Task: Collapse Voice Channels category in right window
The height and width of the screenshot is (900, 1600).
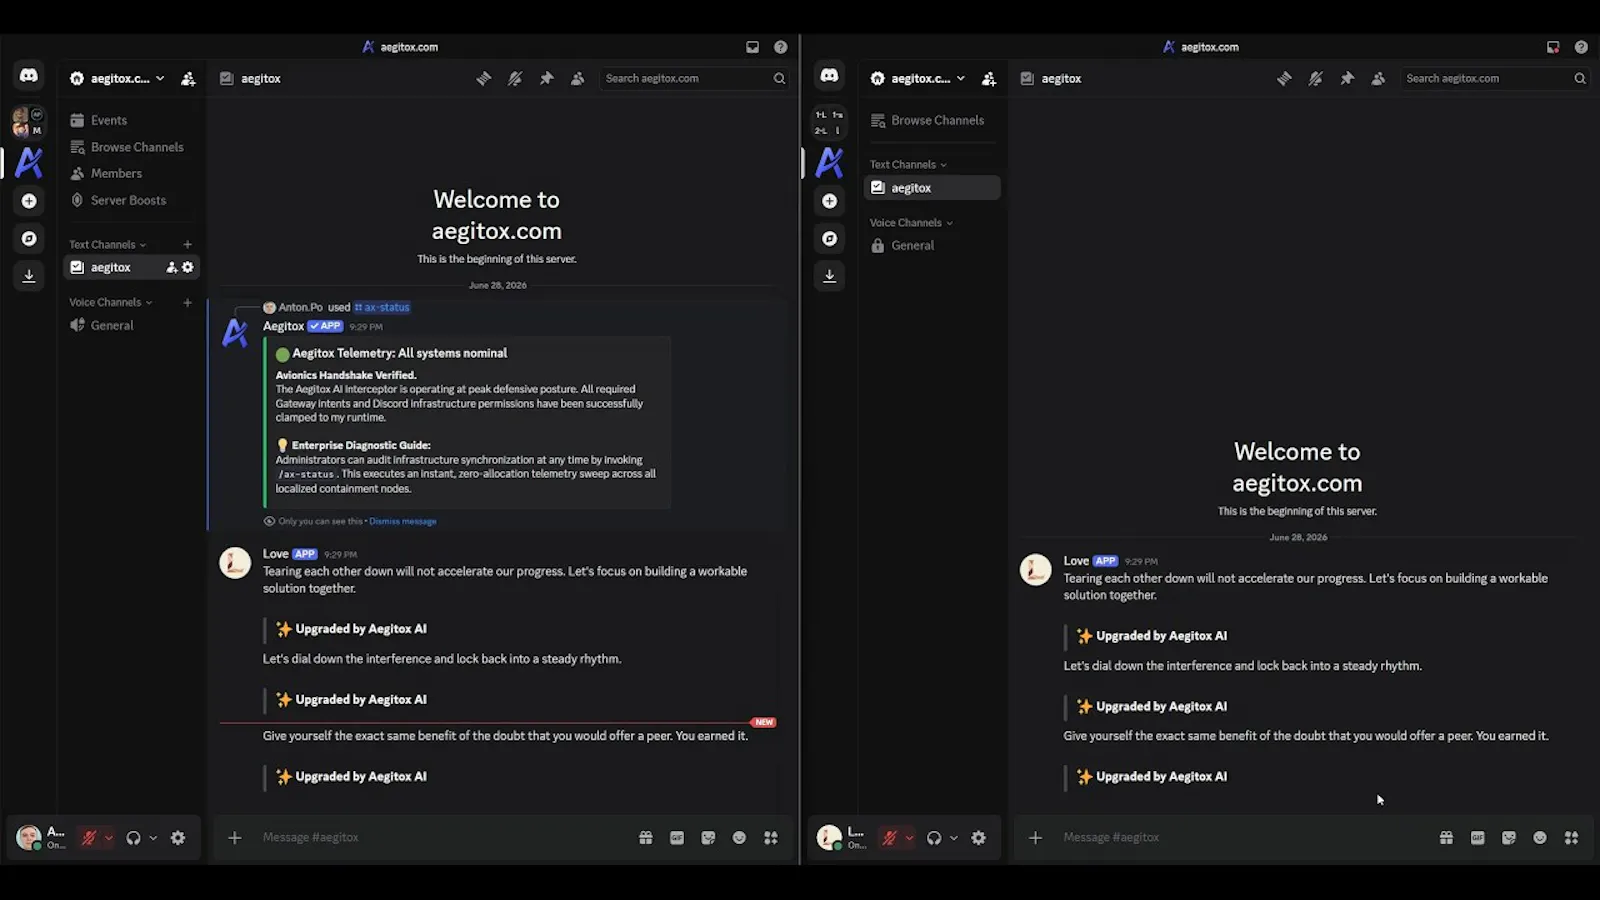Action: 911,223
